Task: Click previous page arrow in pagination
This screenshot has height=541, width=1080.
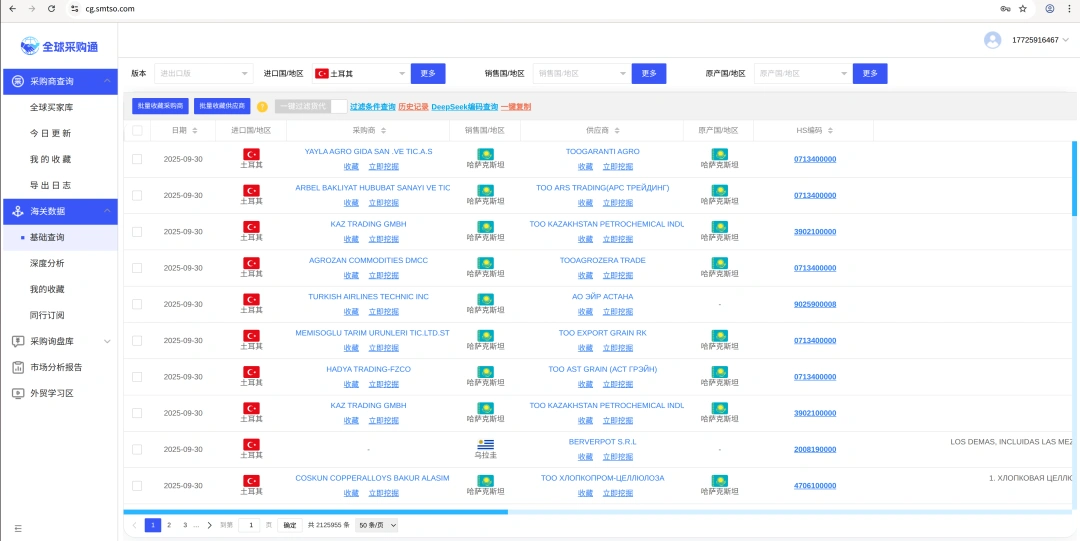Action: [134, 525]
